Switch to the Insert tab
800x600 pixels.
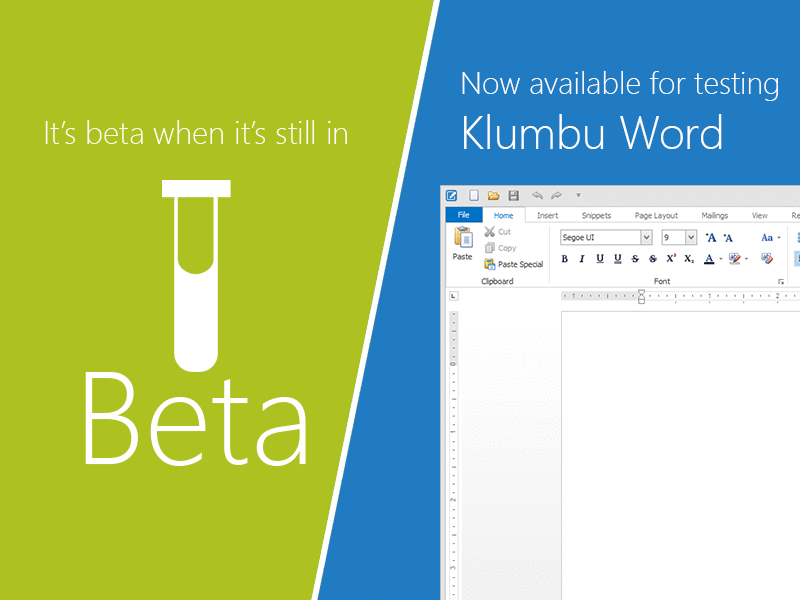point(547,215)
